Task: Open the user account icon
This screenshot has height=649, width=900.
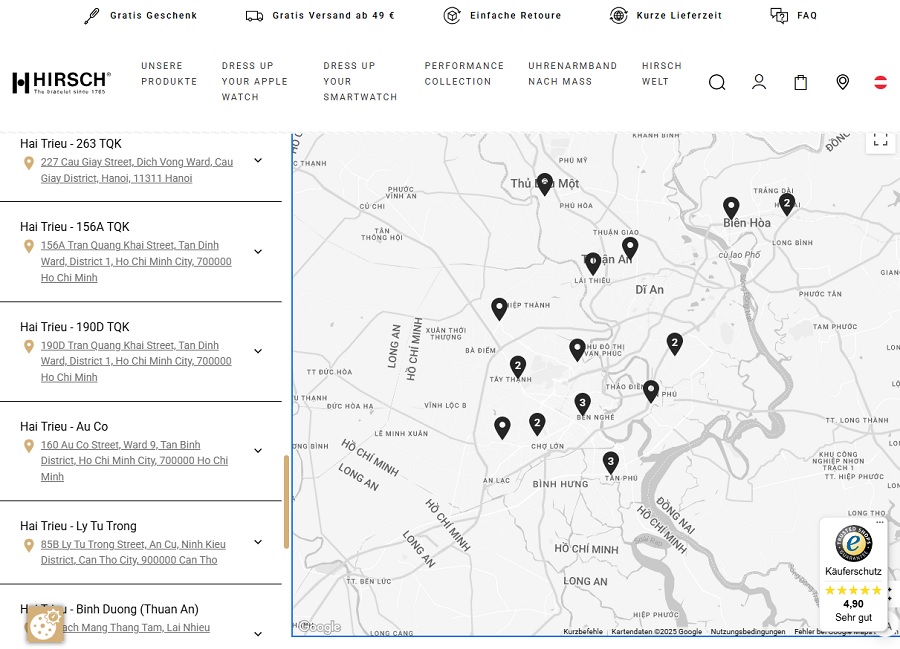Action: (759, 82)
